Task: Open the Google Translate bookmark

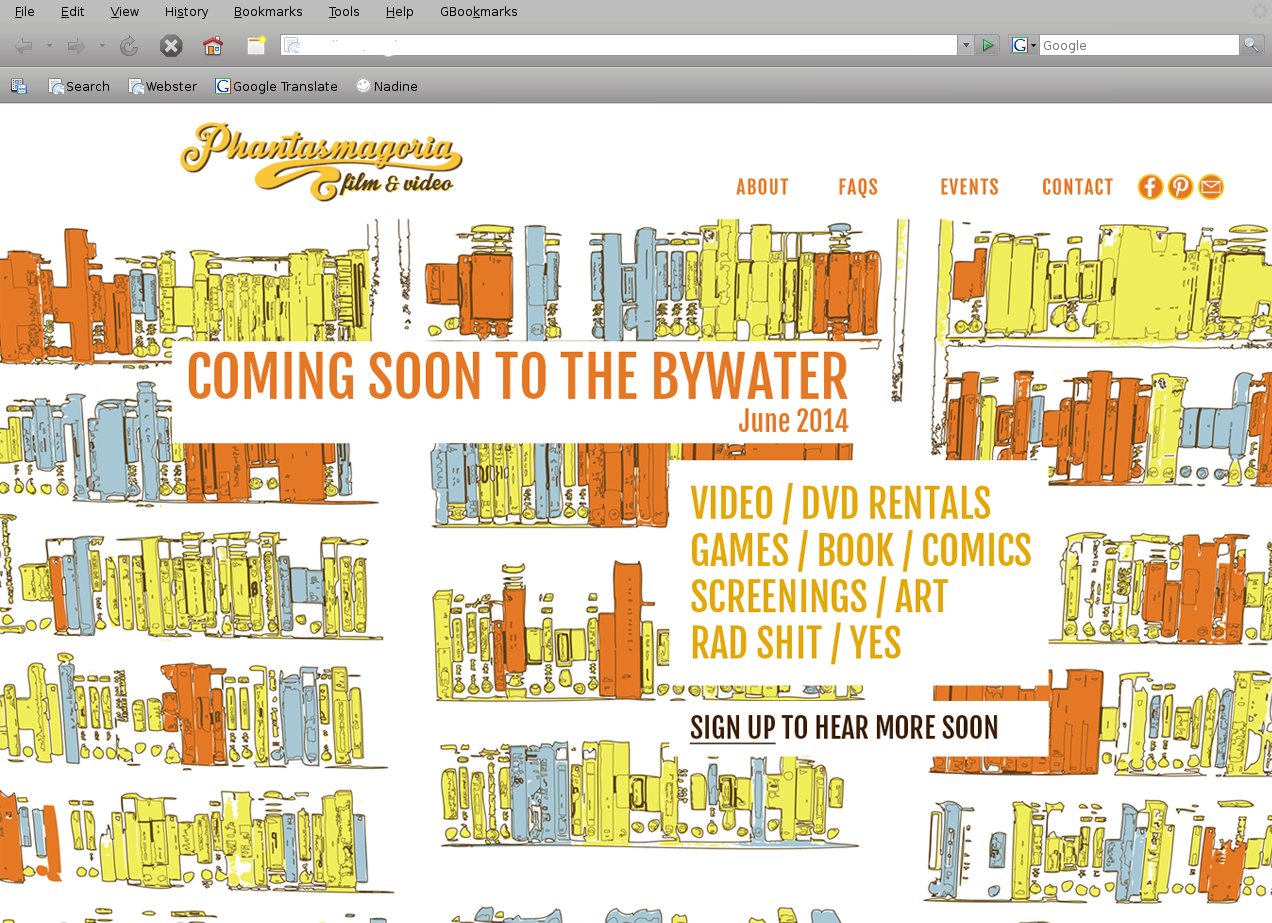Action: point(277,86)
